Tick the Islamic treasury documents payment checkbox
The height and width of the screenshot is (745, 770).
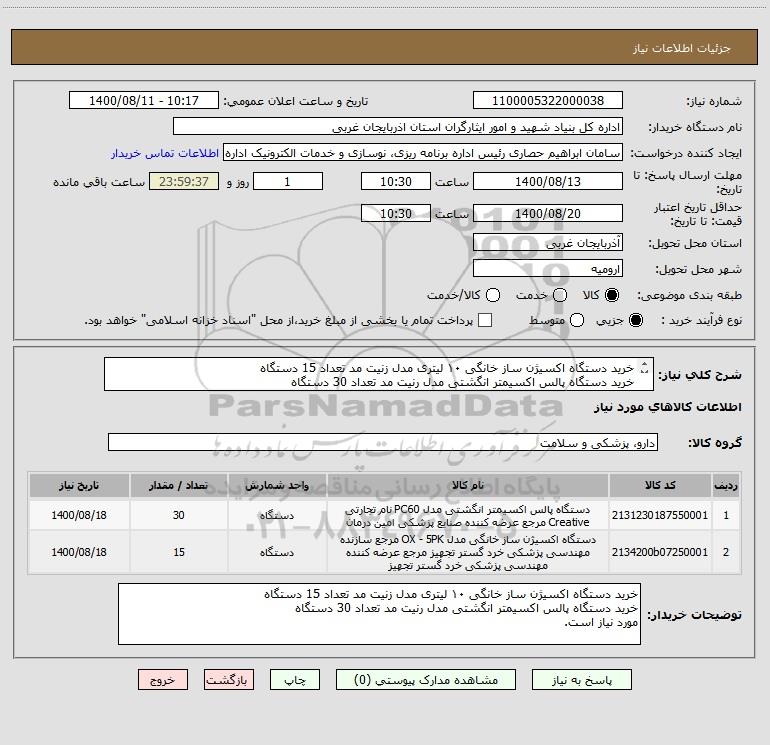click(x=485, y=320)
